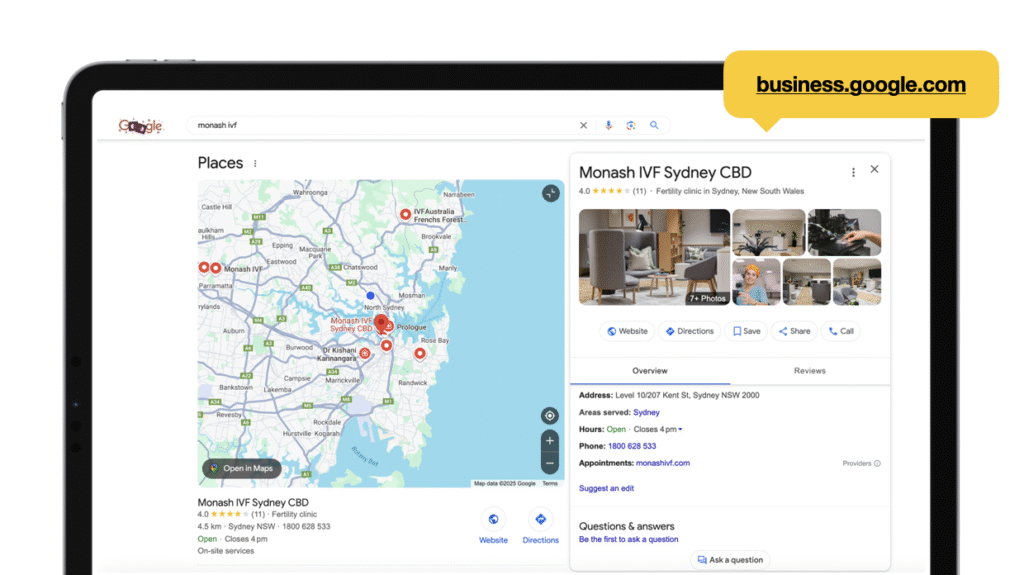Switch to the Reviews tab

click(809, 371)
